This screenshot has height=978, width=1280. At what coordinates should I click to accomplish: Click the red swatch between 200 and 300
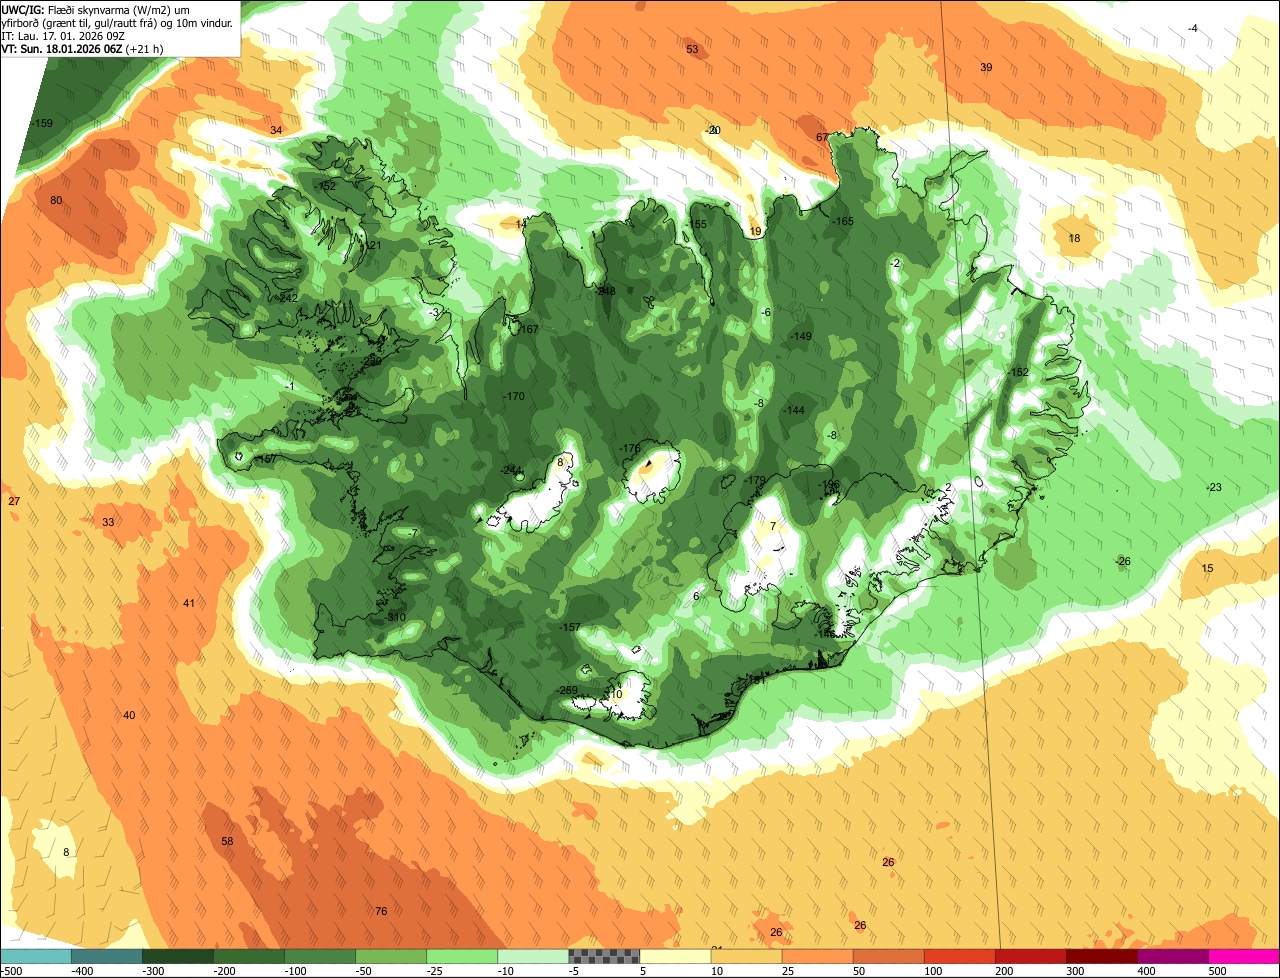1030,956
